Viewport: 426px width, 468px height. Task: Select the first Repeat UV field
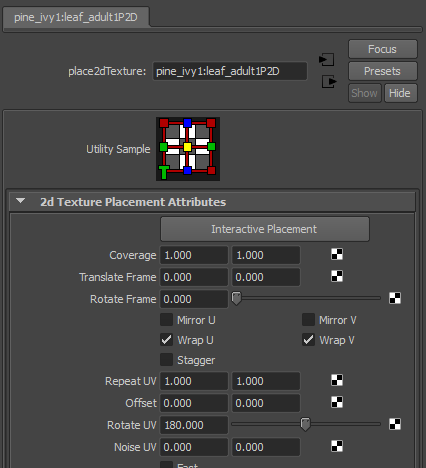pos(194,381)
